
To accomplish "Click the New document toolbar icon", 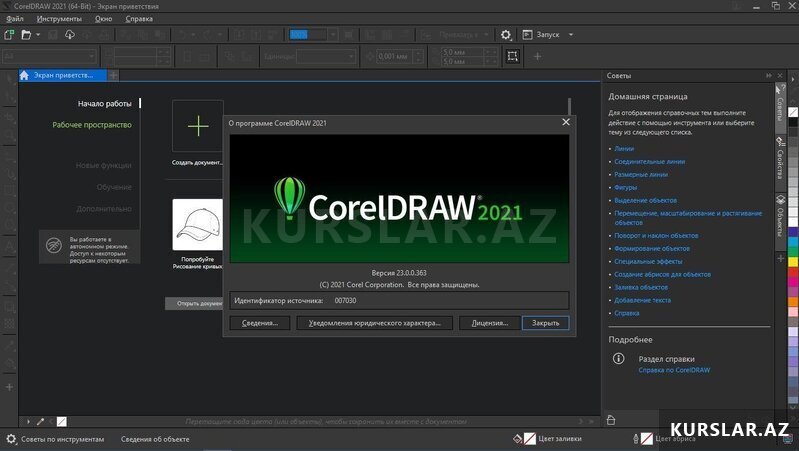I will pyautogui.click(x=9, y=35).
